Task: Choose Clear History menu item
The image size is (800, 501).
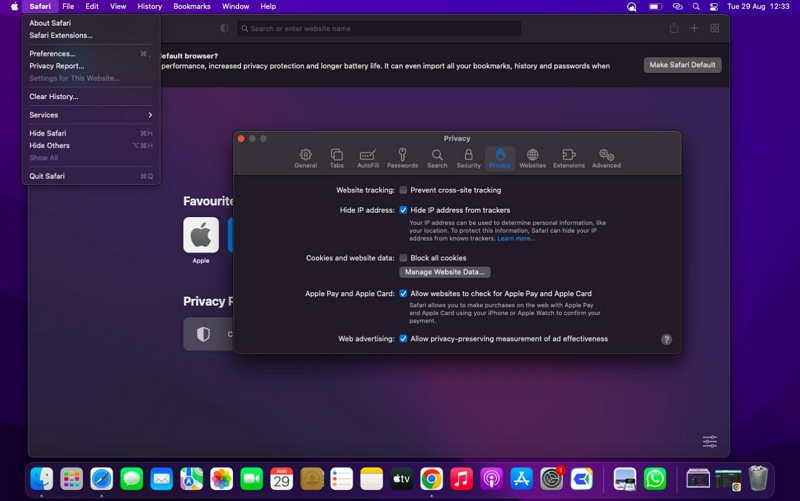Action: point(91,96)
